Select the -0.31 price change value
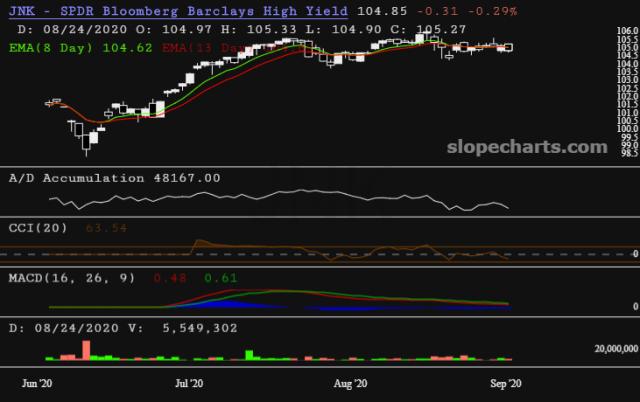Viewport: 640px width, 402px height. click(438, 11)
